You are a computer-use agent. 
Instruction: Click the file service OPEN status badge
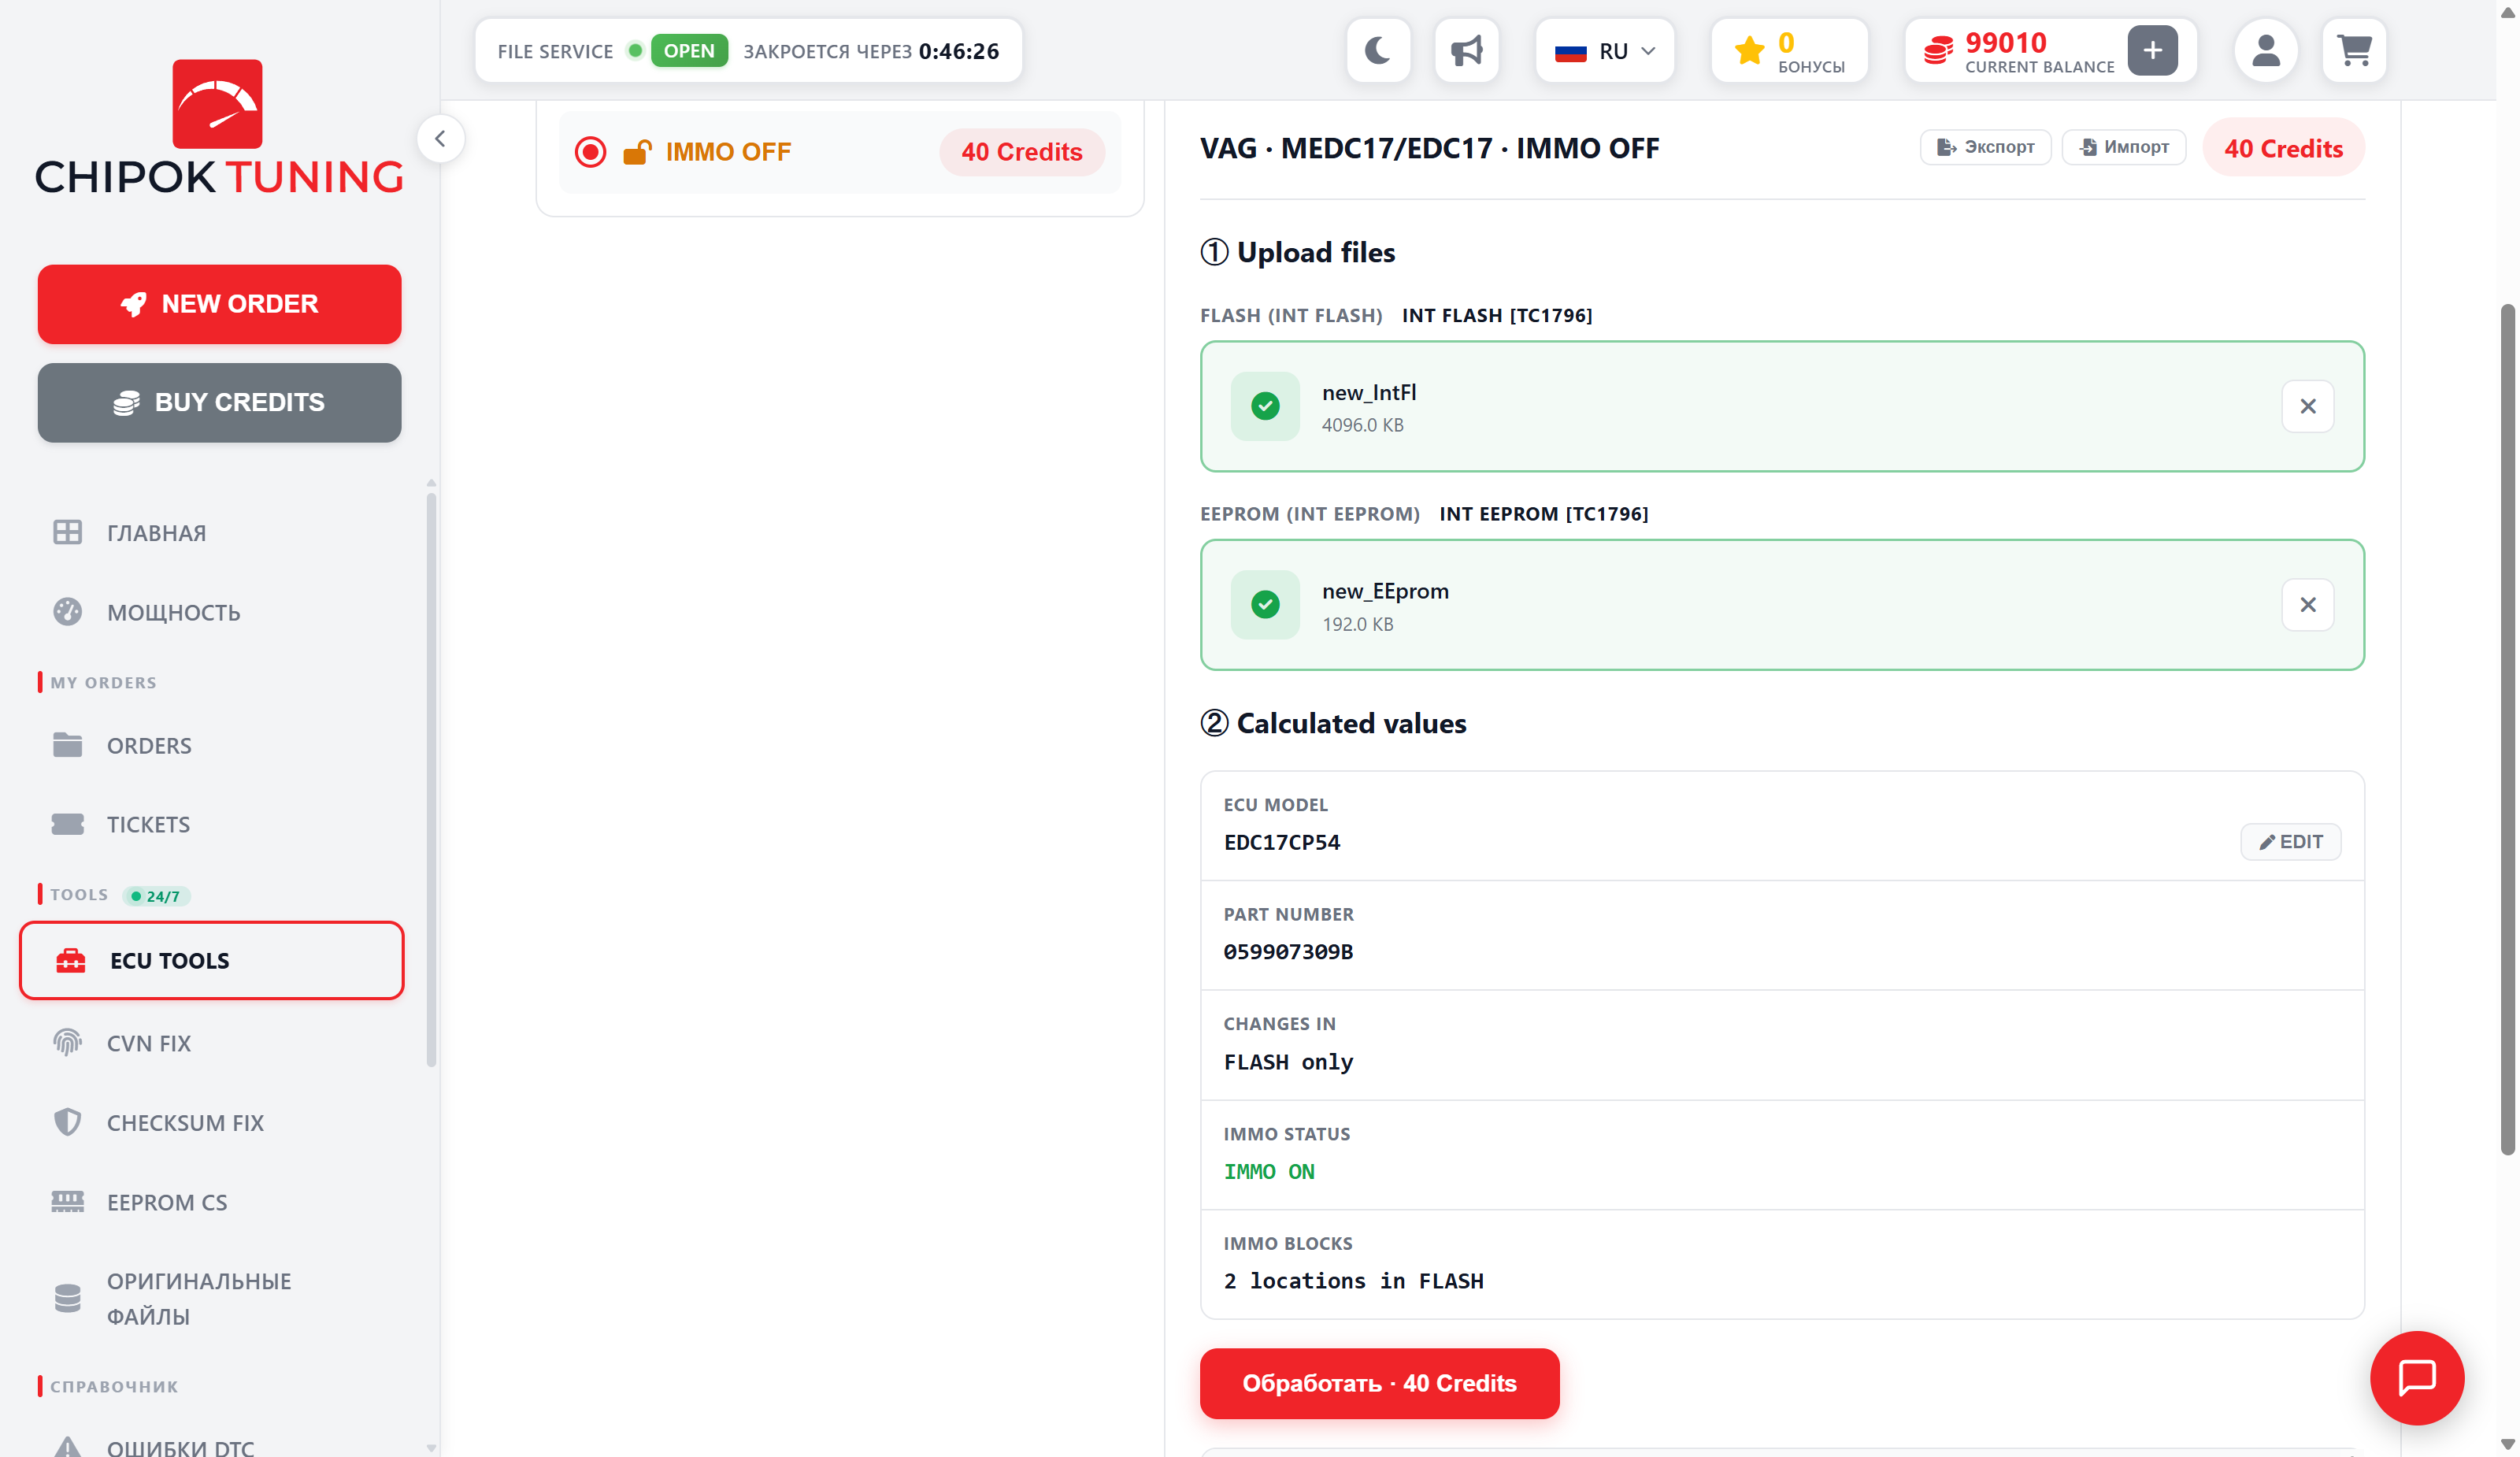click(x=689, y=51)
